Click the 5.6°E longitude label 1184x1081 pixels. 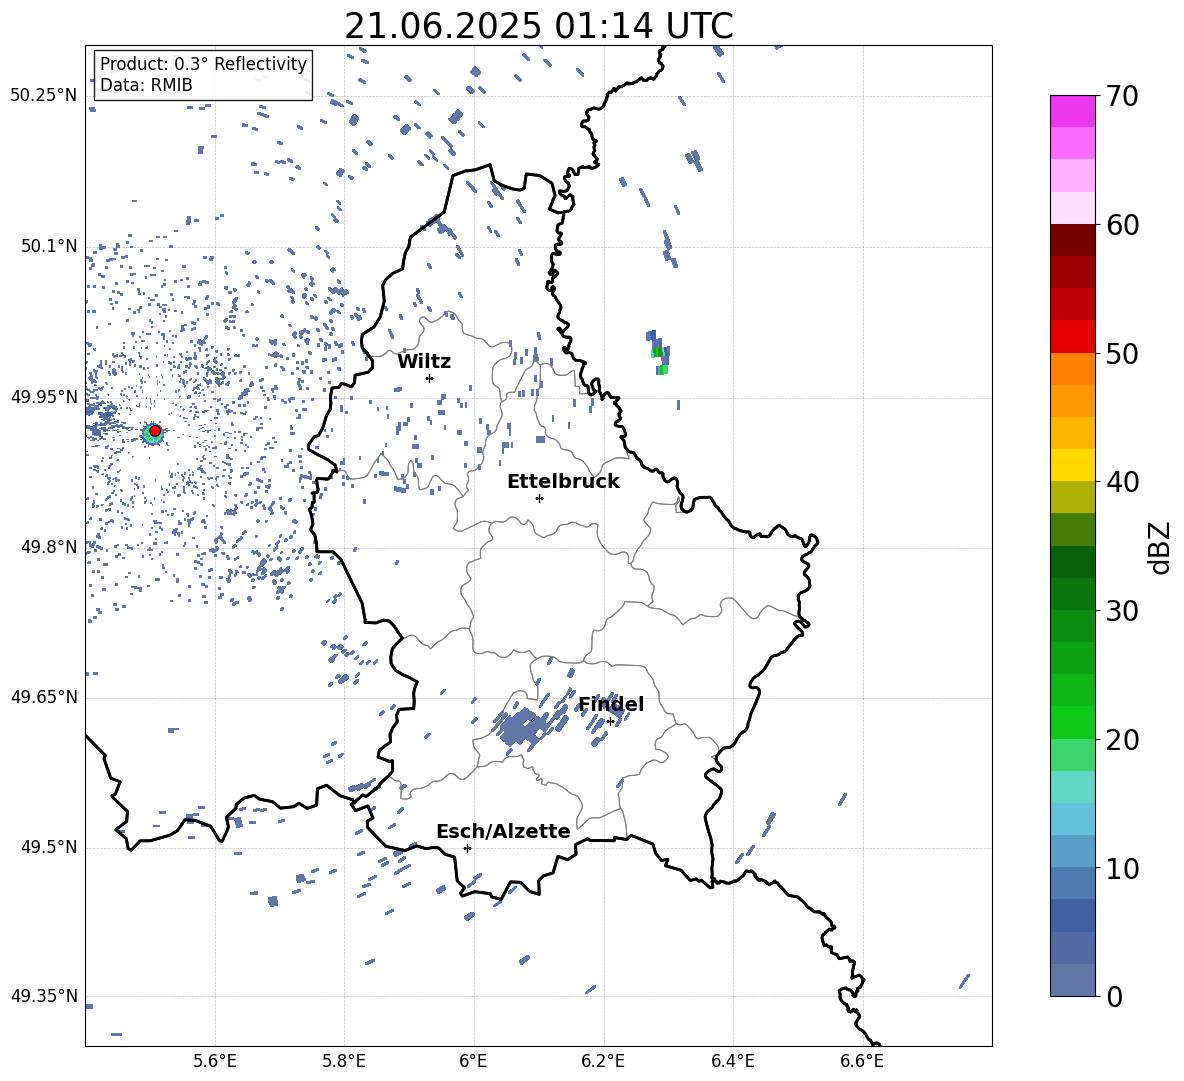coord(215,1061)
